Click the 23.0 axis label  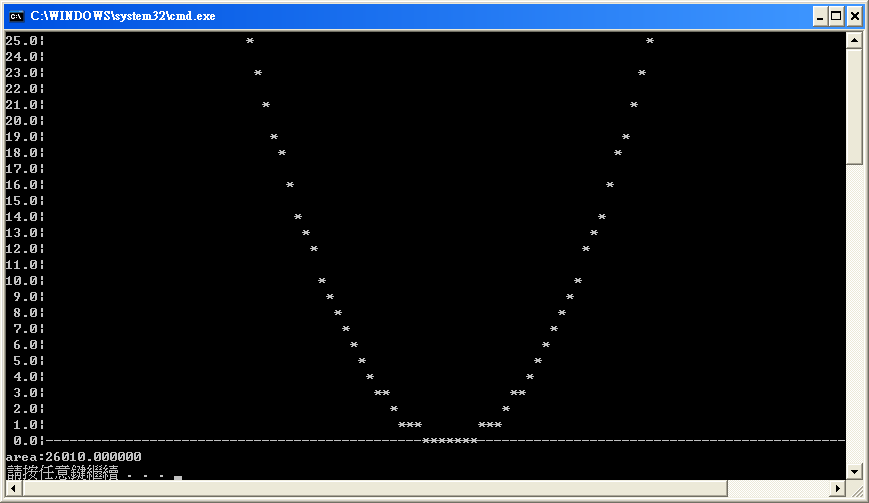(22, 73)
